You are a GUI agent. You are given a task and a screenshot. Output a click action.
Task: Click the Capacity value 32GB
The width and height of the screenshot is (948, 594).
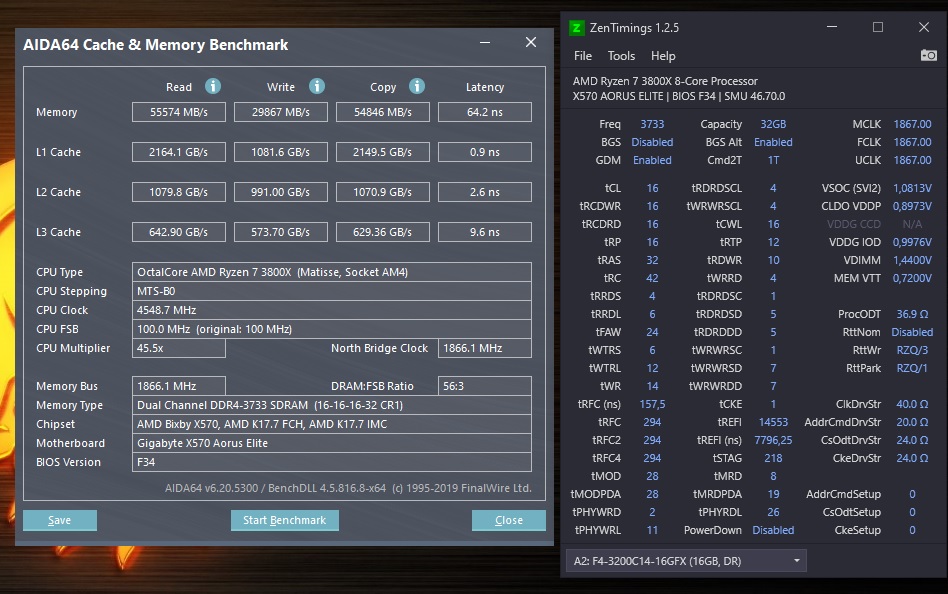773,124
